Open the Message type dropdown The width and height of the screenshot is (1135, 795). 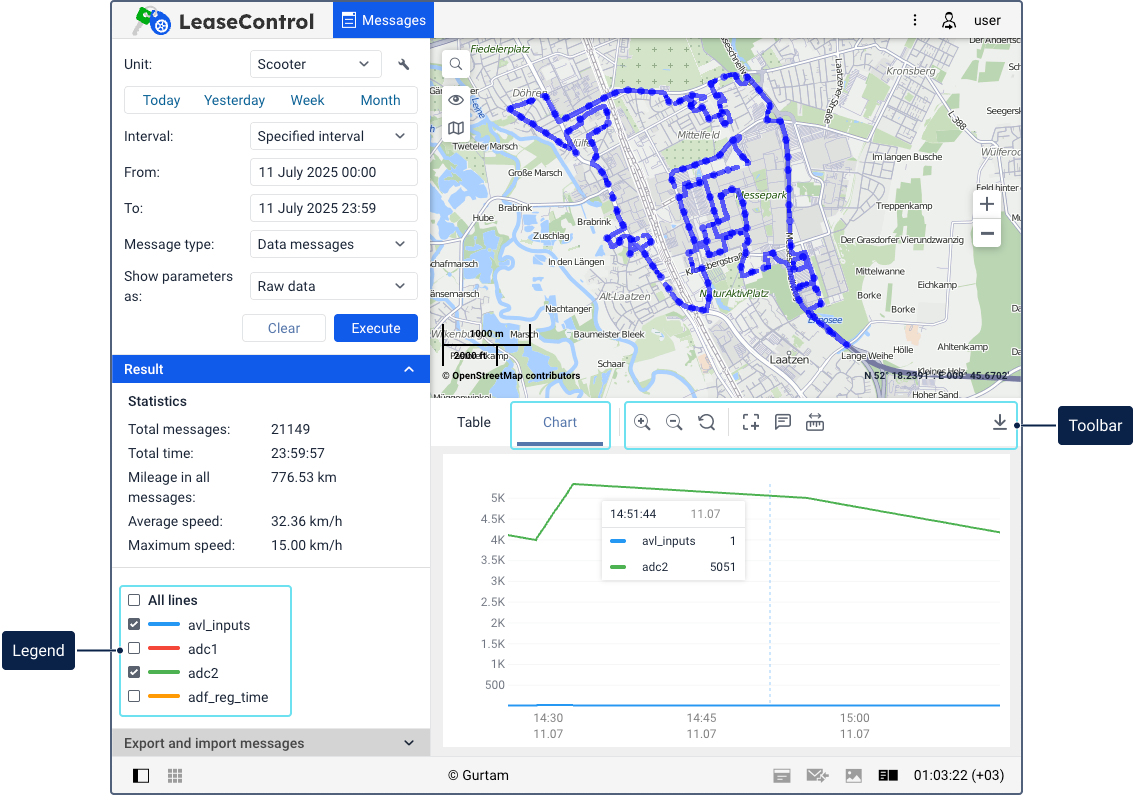333,244
